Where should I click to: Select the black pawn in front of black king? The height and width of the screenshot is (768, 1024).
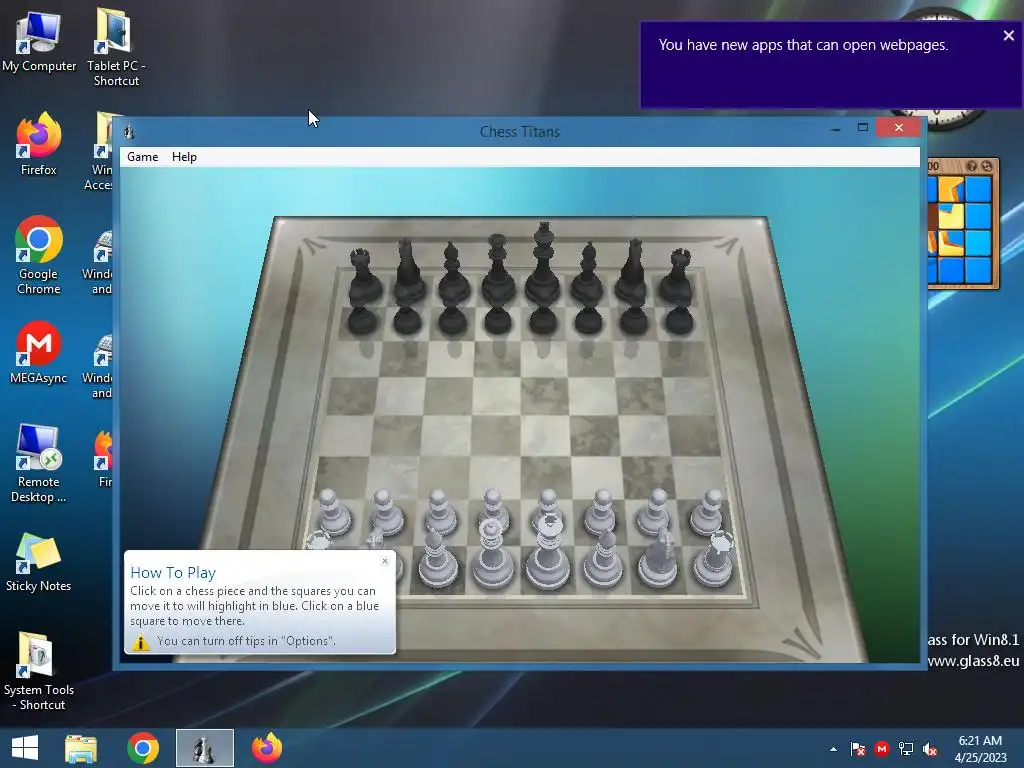pos(543,320)
